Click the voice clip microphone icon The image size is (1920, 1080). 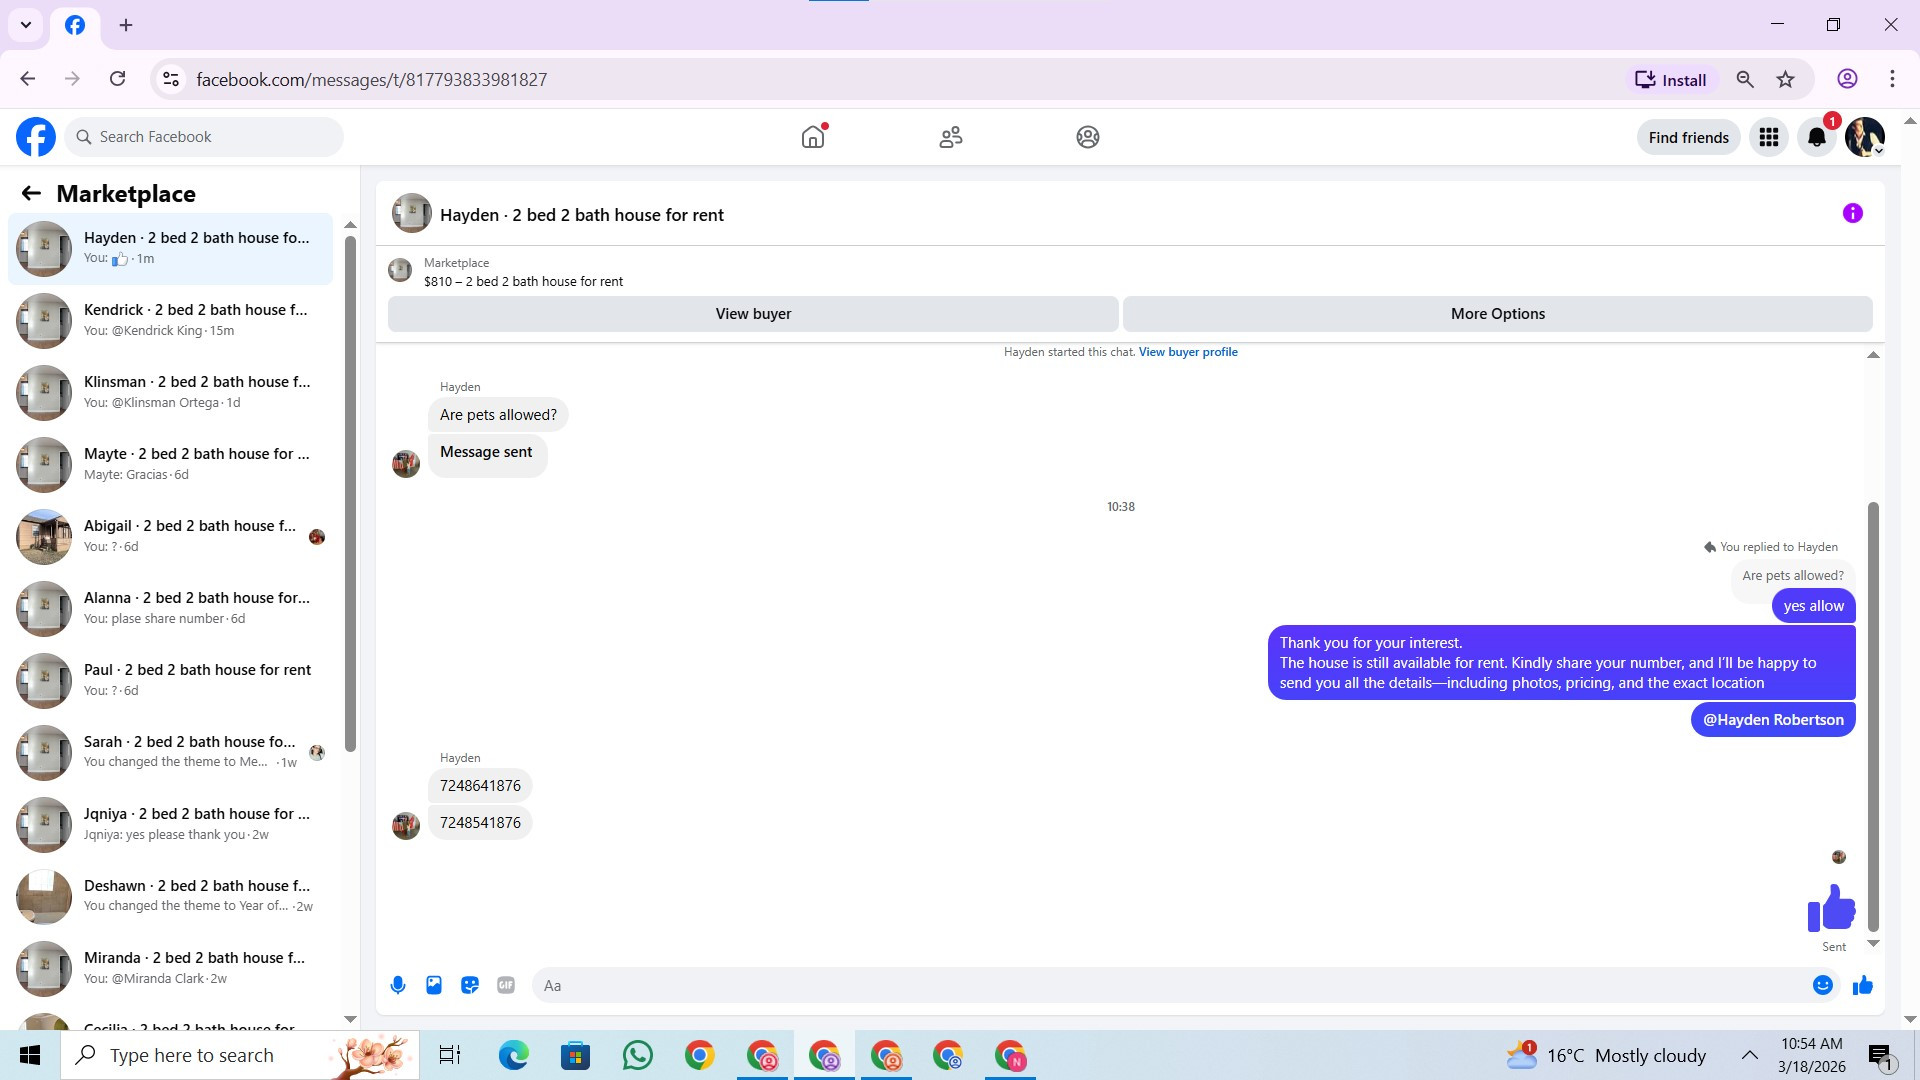398,985
